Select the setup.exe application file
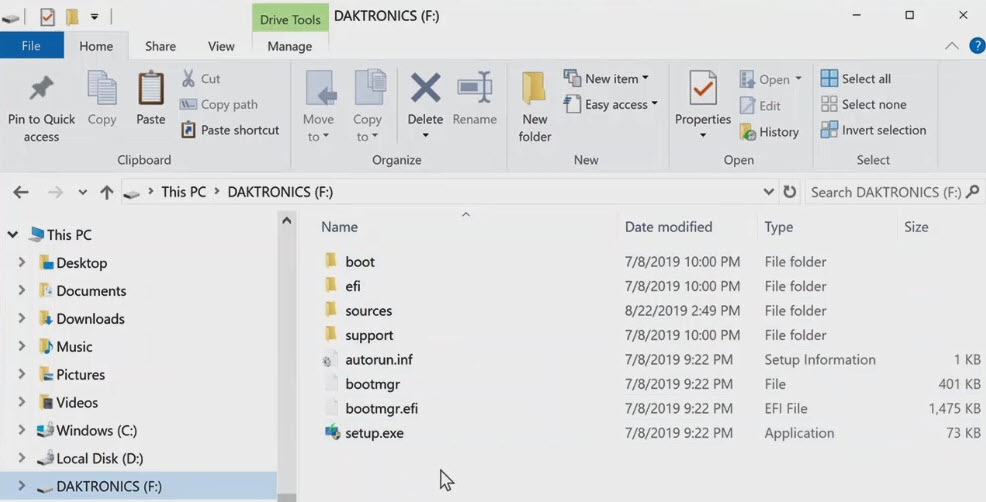Screen dimensions: 986x502 point(374,433)
